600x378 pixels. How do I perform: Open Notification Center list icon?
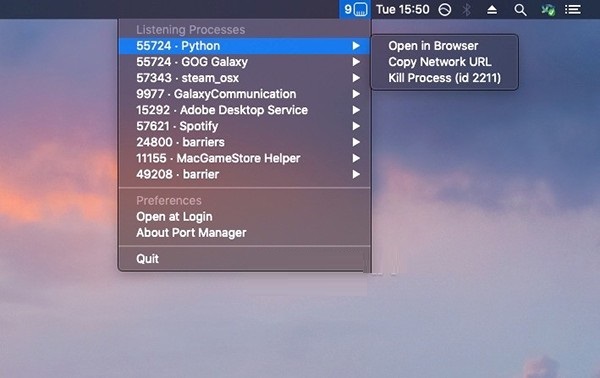[573, 10]
